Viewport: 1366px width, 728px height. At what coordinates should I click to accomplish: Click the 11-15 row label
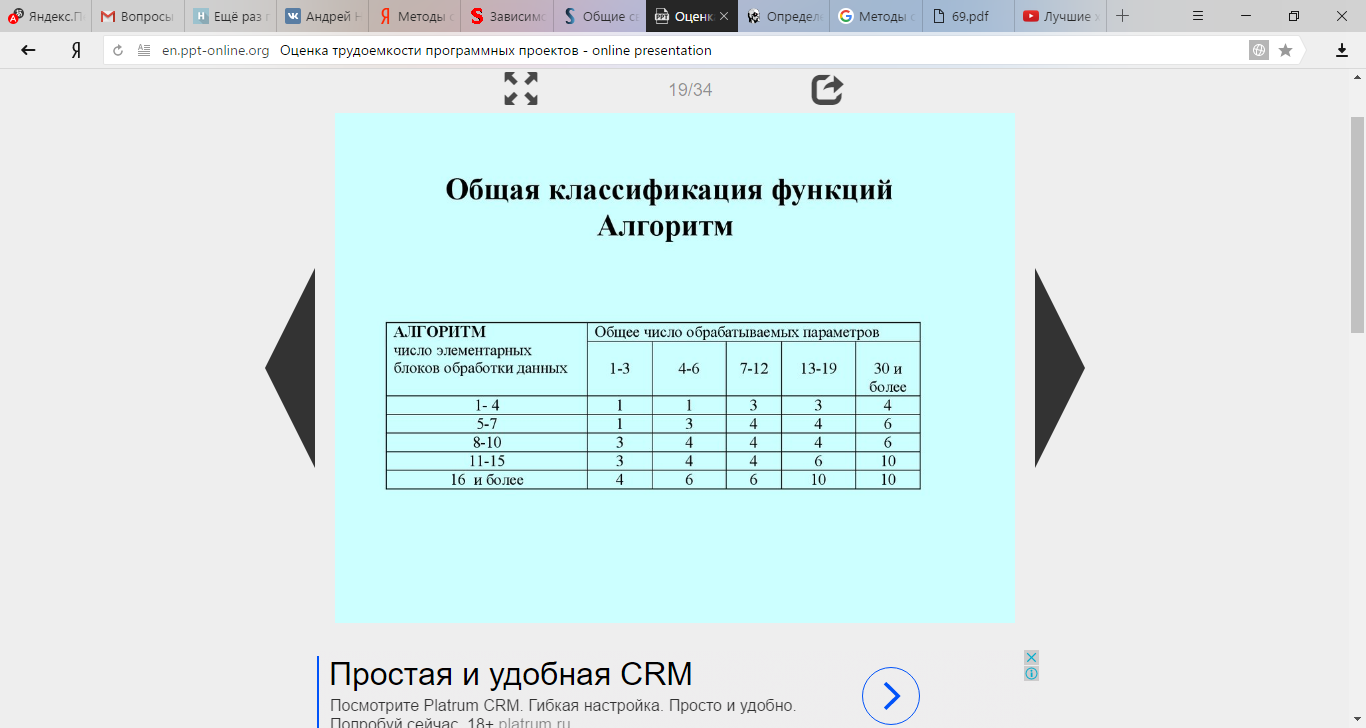point(487,461)
